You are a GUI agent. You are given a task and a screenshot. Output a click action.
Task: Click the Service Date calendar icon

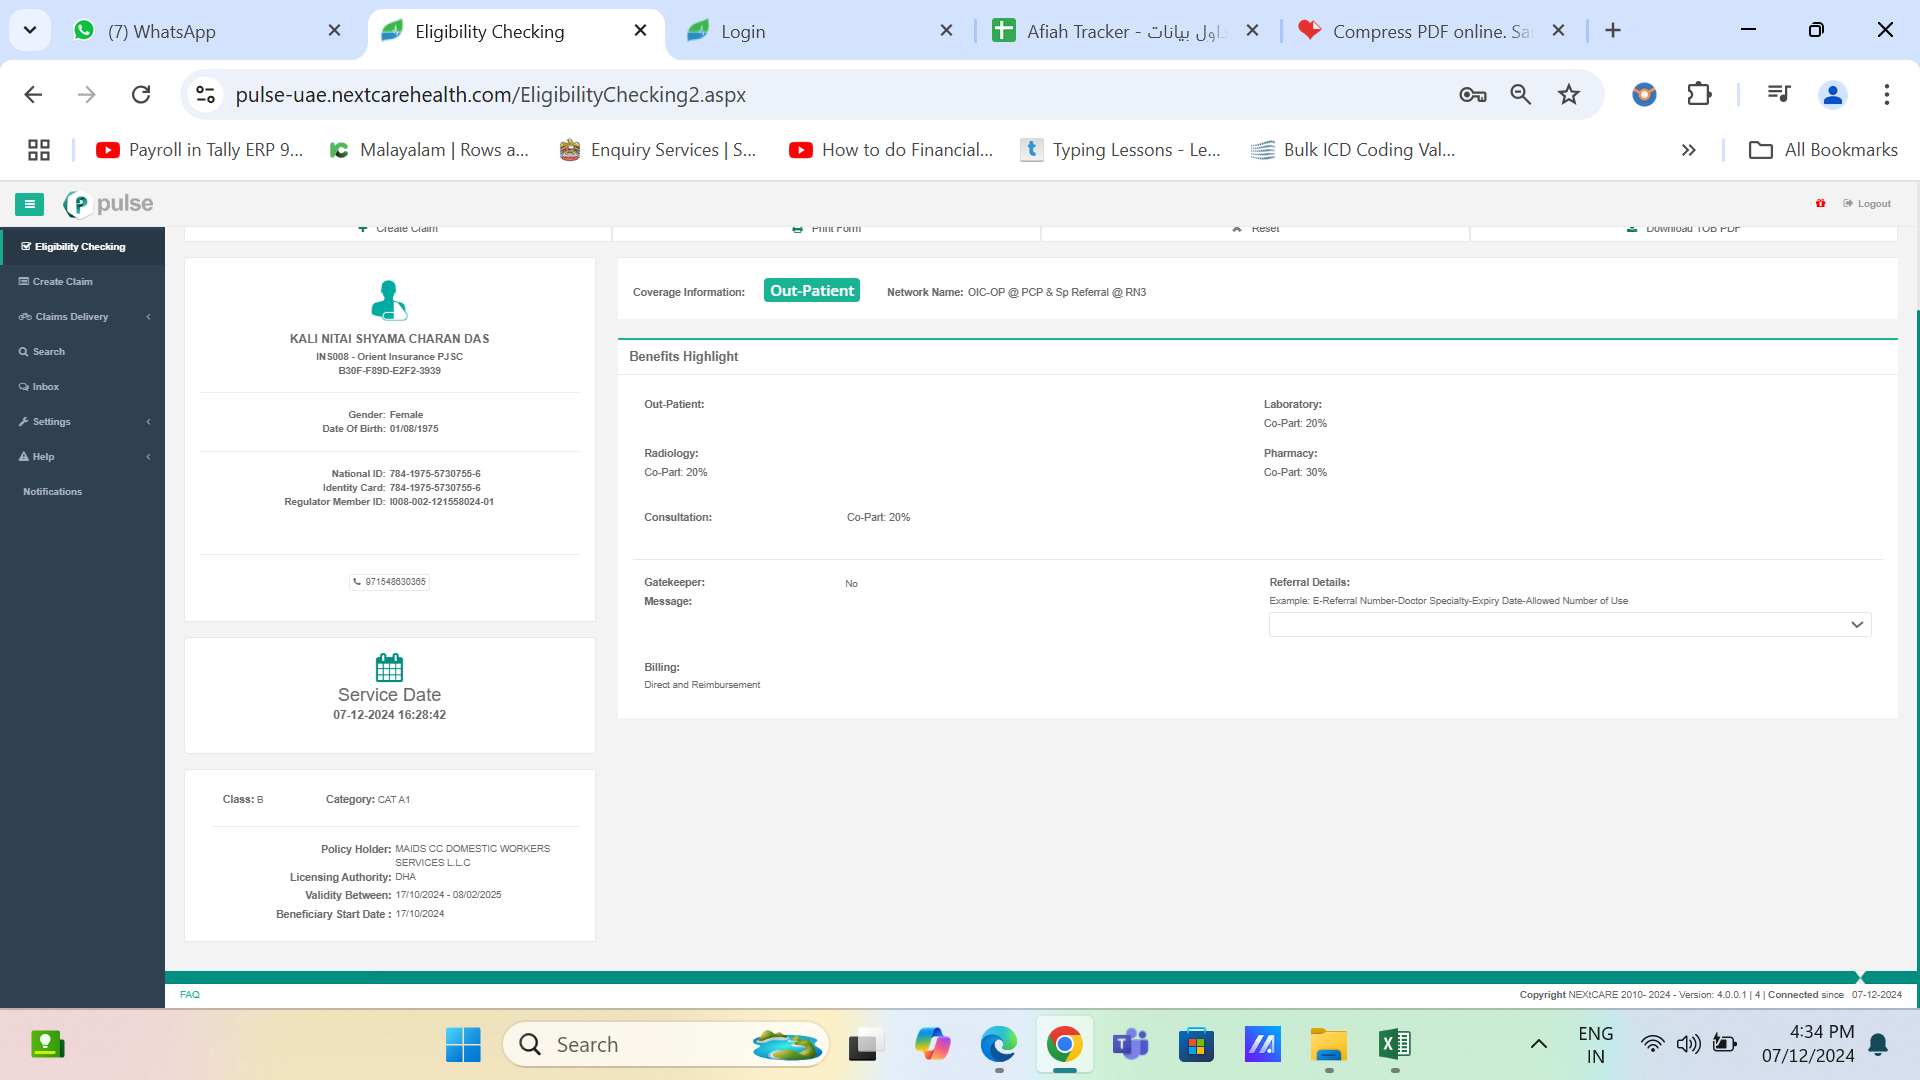pos(389,667)
